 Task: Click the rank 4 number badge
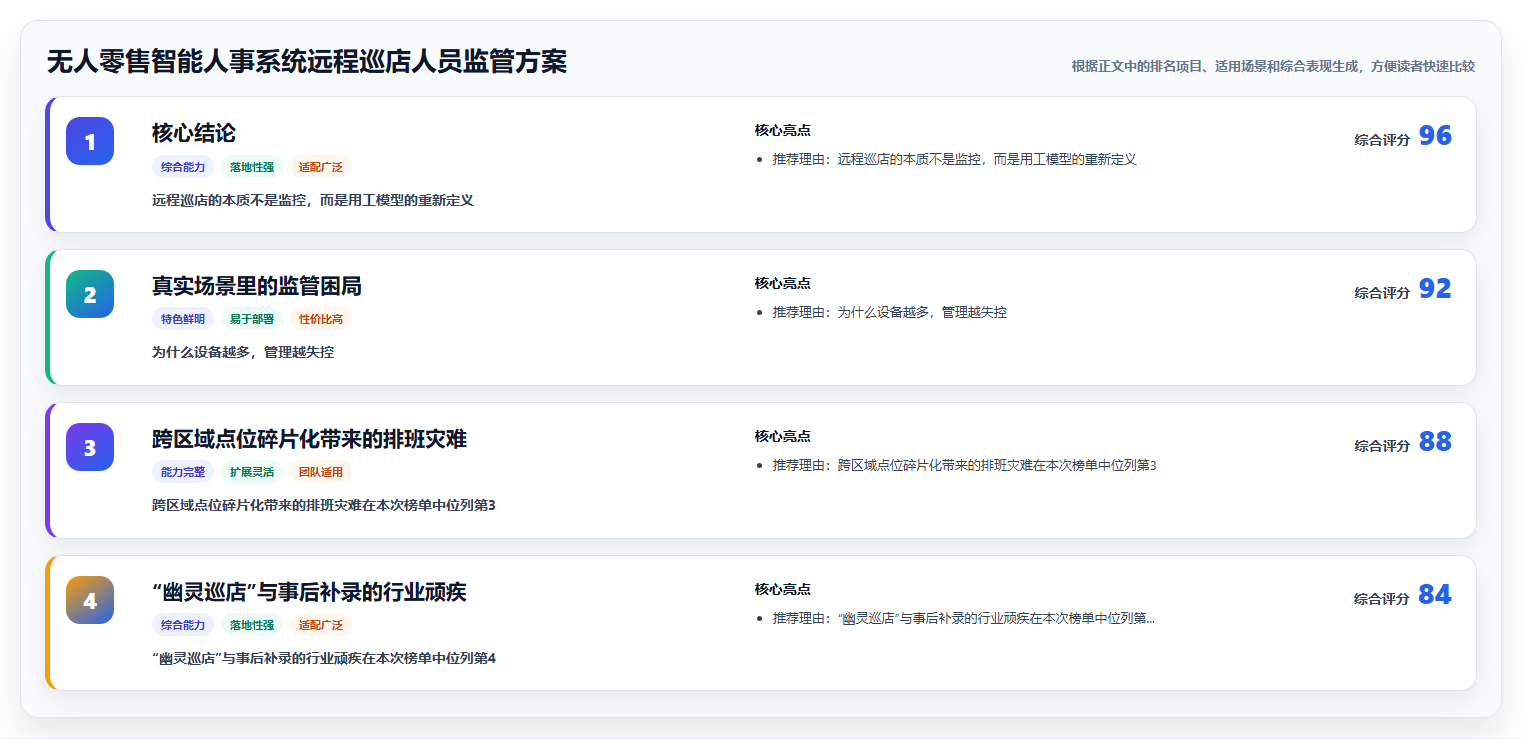click(90, 600)
